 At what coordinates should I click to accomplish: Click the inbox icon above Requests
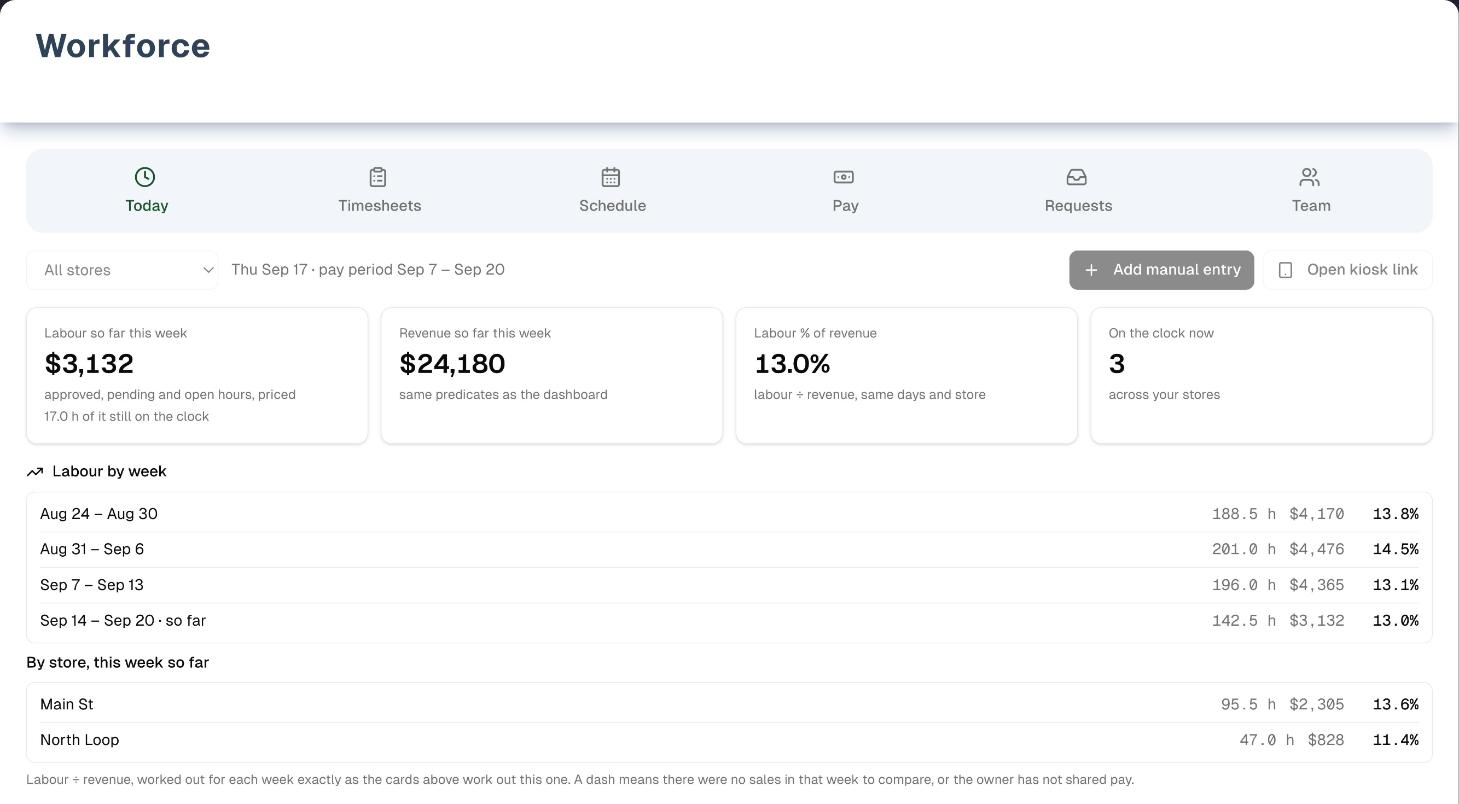(x=1077, y=177)
